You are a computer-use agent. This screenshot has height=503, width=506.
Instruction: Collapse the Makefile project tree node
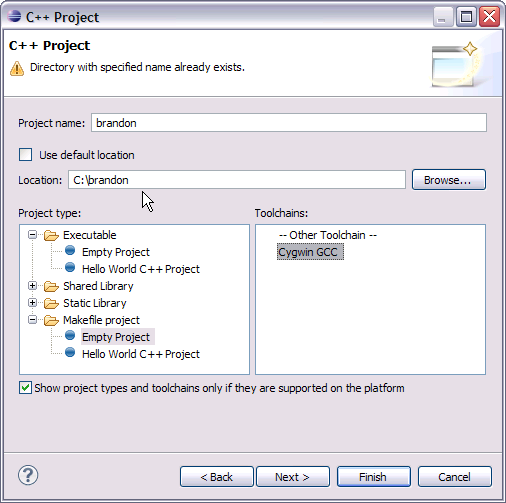tap(32, 320)
